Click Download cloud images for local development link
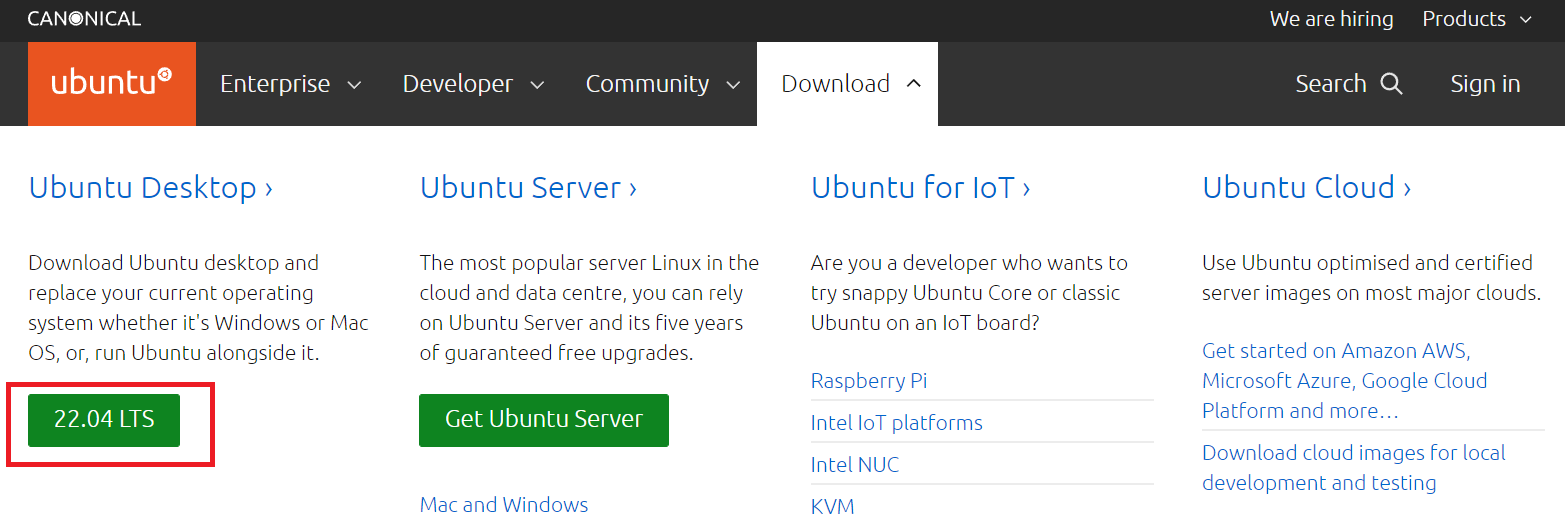 (1353, 468)
